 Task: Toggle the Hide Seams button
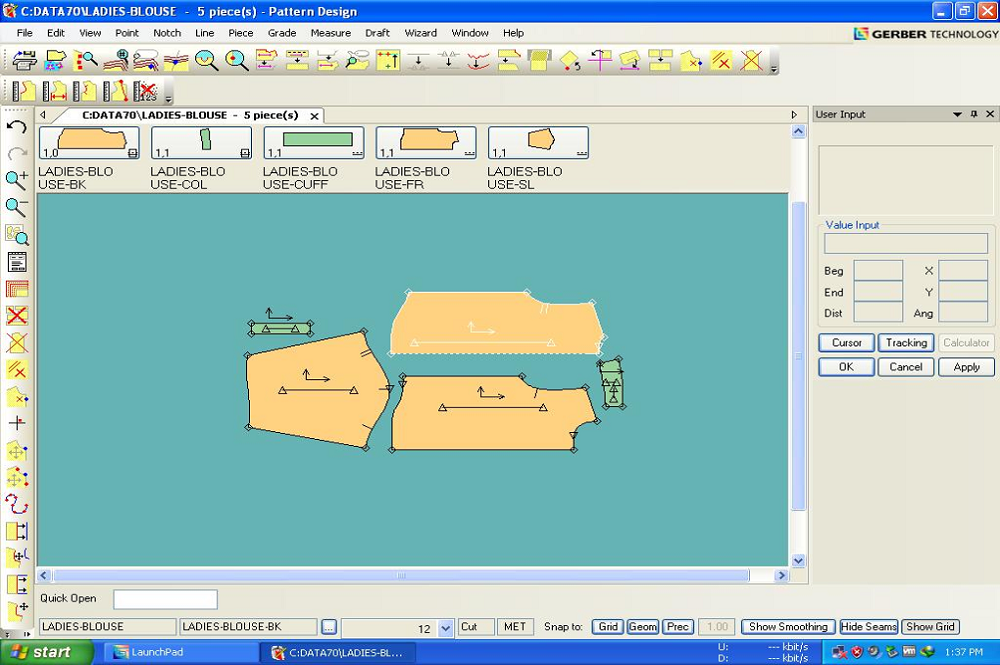(x=868, y=627)
